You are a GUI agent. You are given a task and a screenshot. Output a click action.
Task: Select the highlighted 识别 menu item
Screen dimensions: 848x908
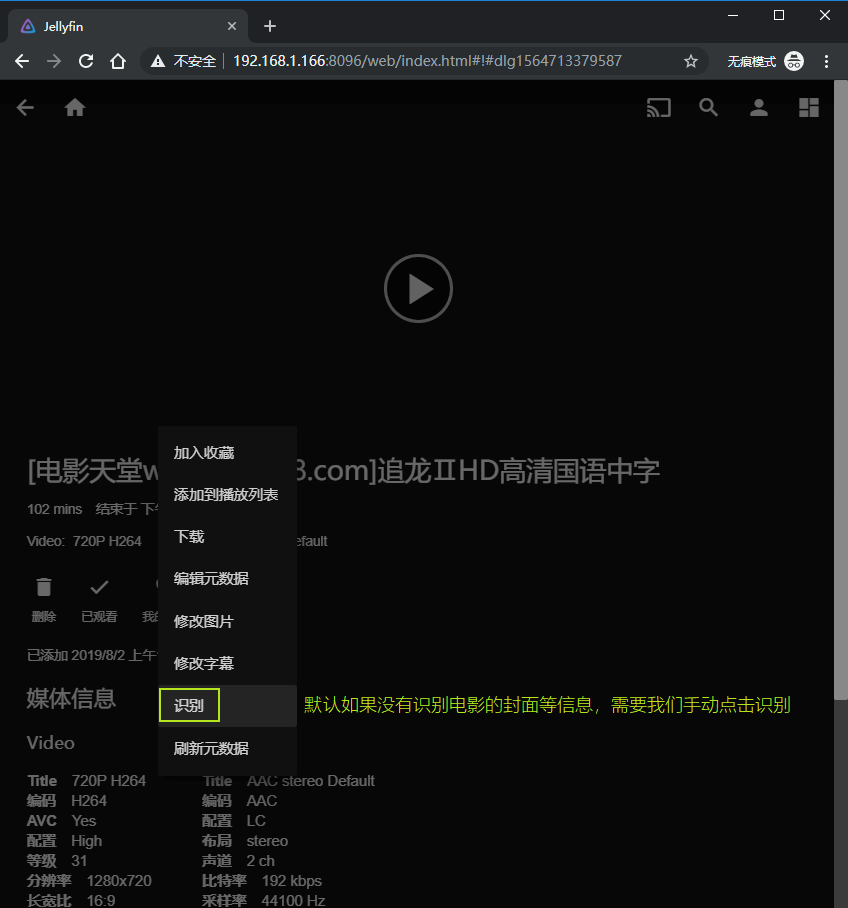(189, 706)
